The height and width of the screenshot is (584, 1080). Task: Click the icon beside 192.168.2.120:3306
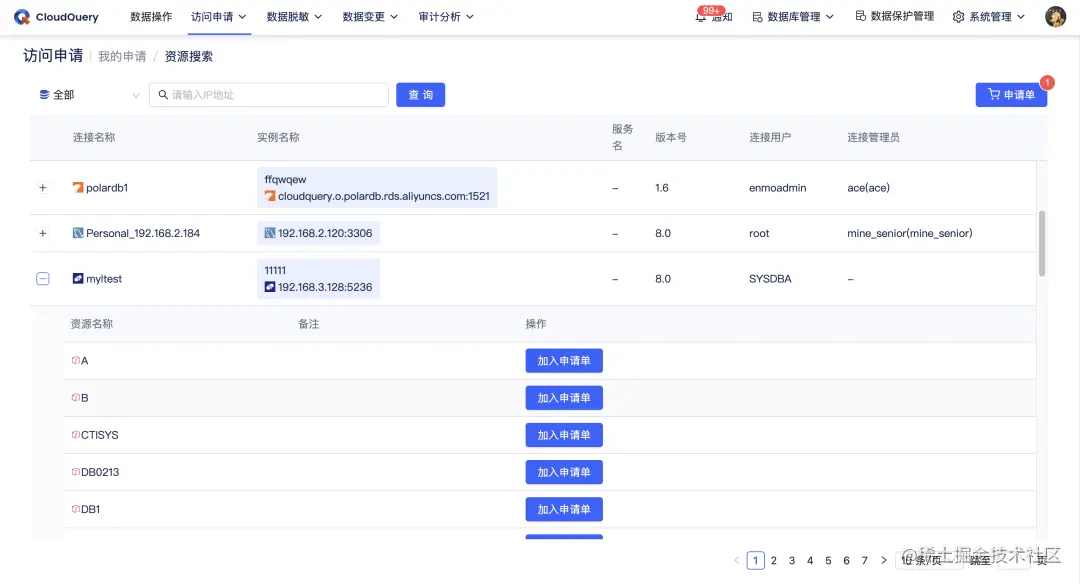(x=270, y=233)
